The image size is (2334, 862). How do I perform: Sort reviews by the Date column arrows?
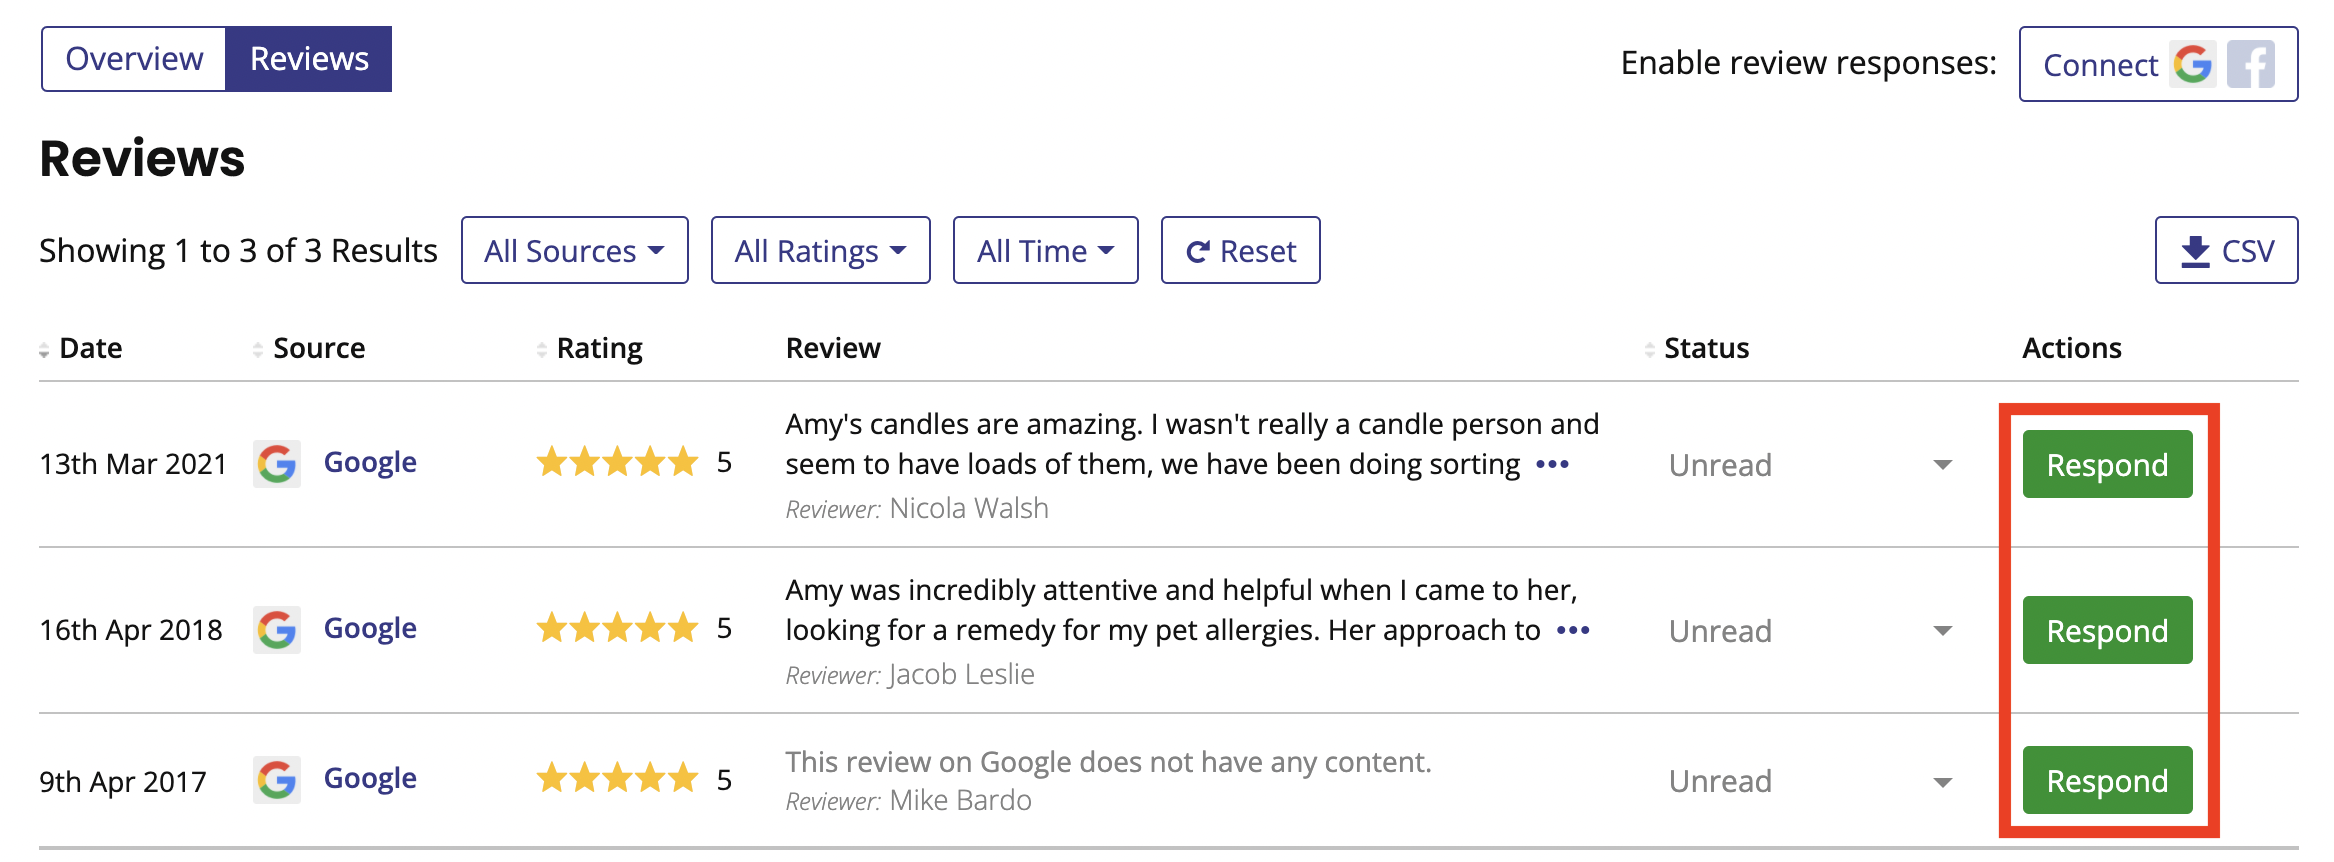pyautogui.click(x=42, y=348)
